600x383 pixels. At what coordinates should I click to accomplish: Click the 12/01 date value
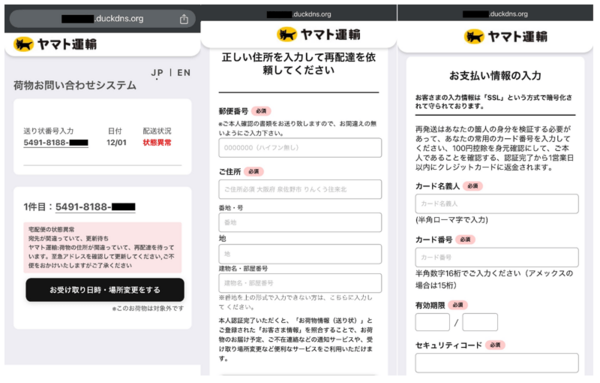(x=116, y=143)
